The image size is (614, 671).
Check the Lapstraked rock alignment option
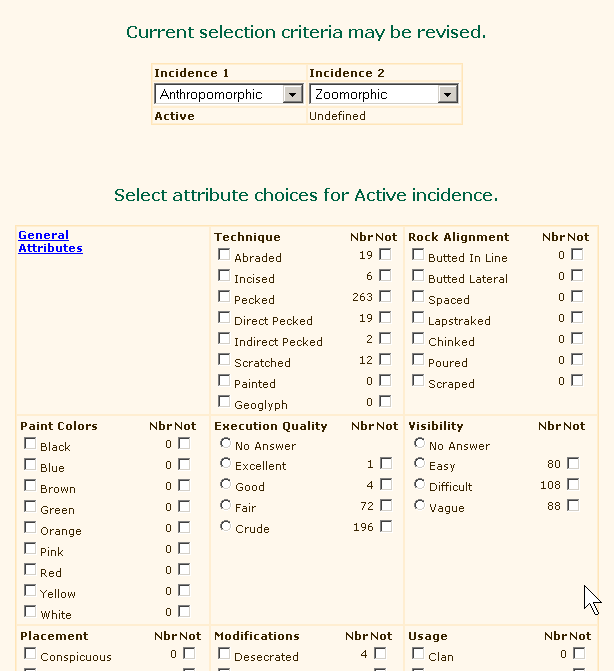tap(418, 318)
